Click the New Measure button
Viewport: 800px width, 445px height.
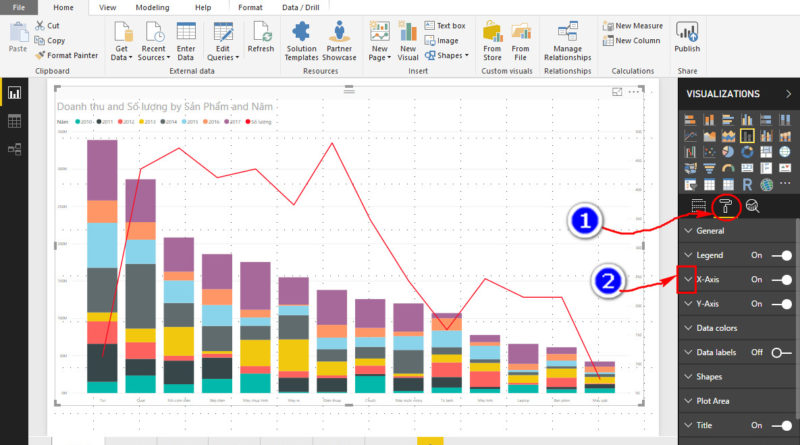[638, 26]
